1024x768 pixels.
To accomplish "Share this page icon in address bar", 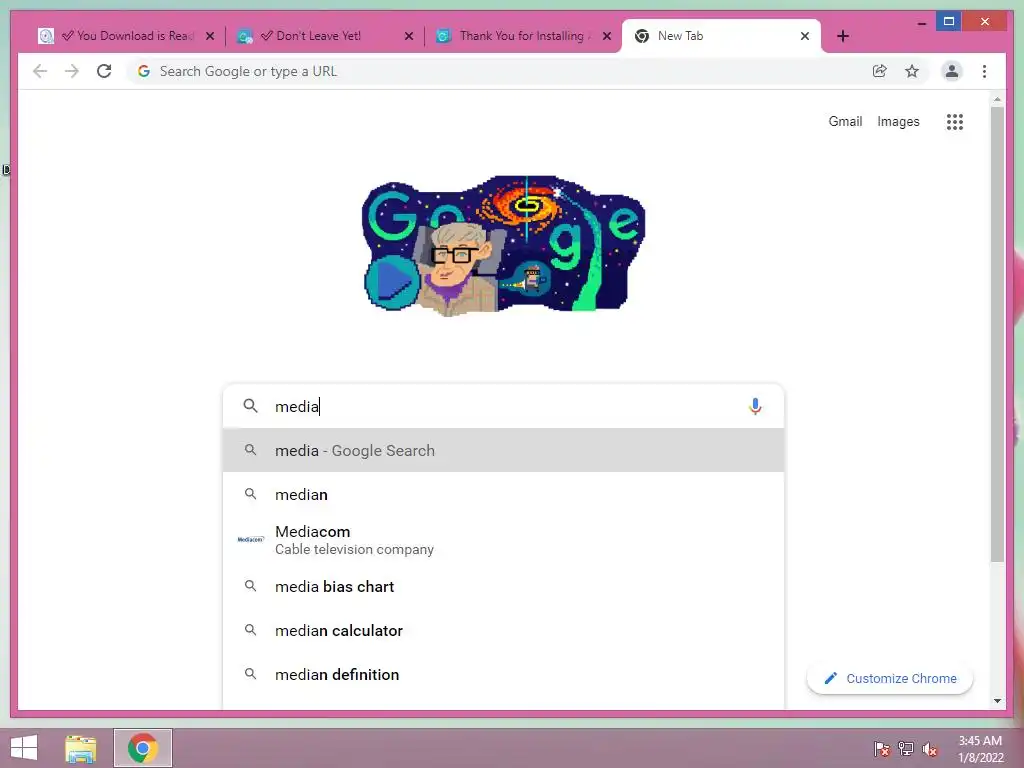I will (880, 71).
